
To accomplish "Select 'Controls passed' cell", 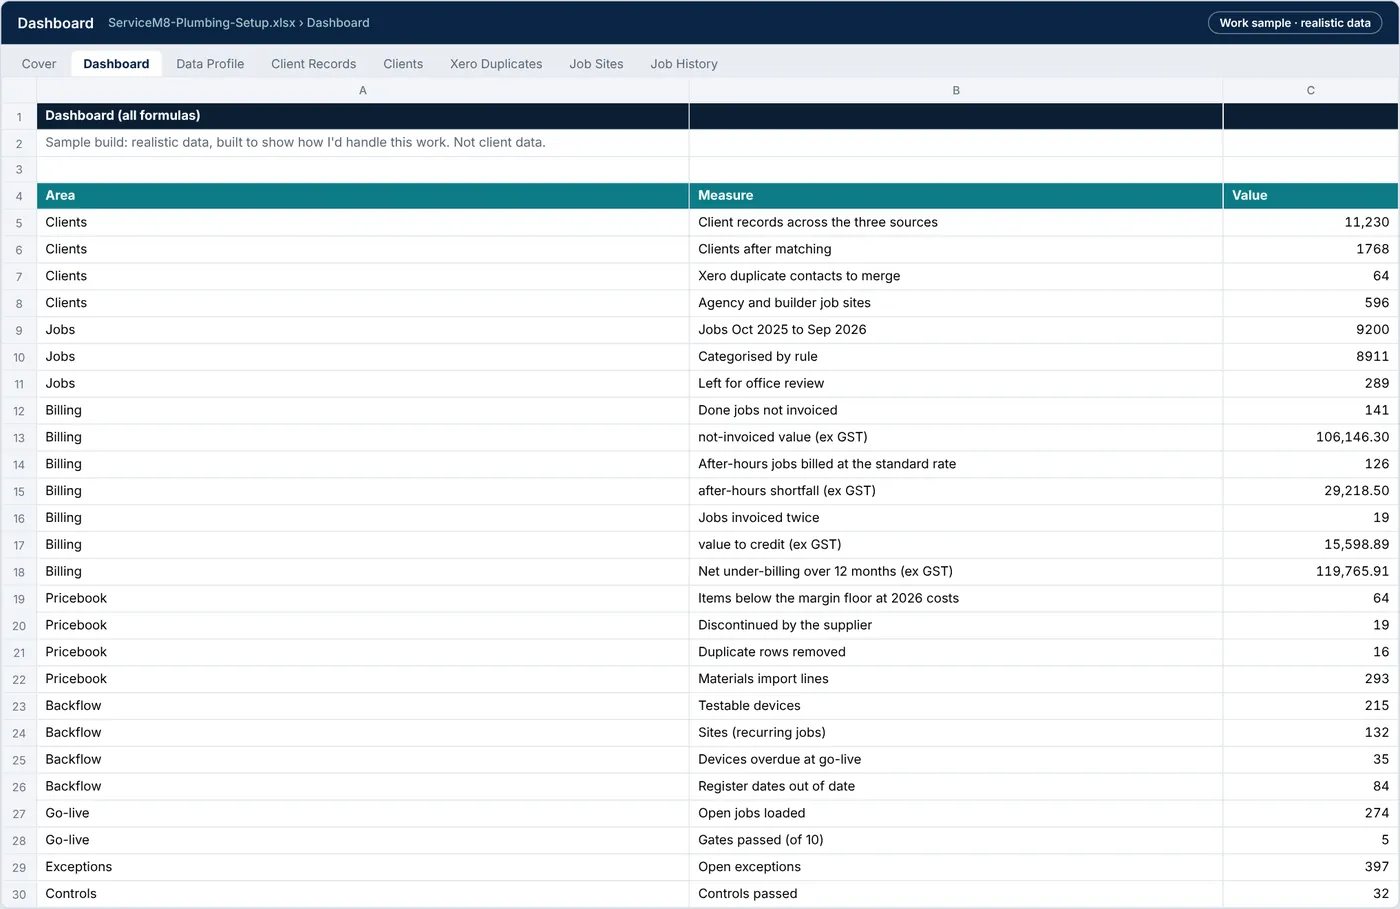I will [956, 894].
